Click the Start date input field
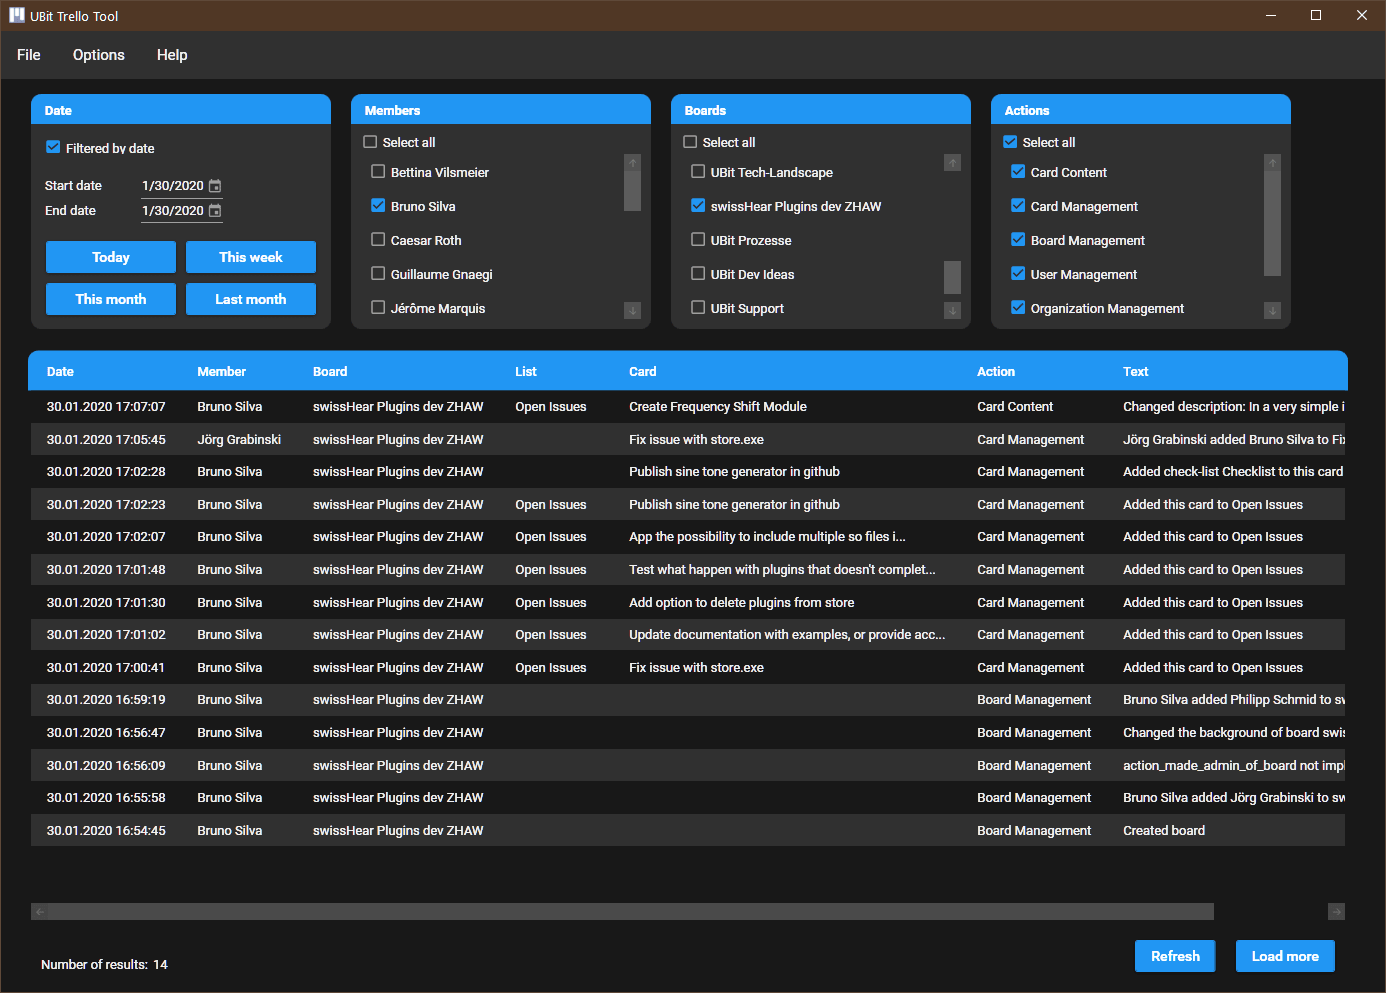 173,186
